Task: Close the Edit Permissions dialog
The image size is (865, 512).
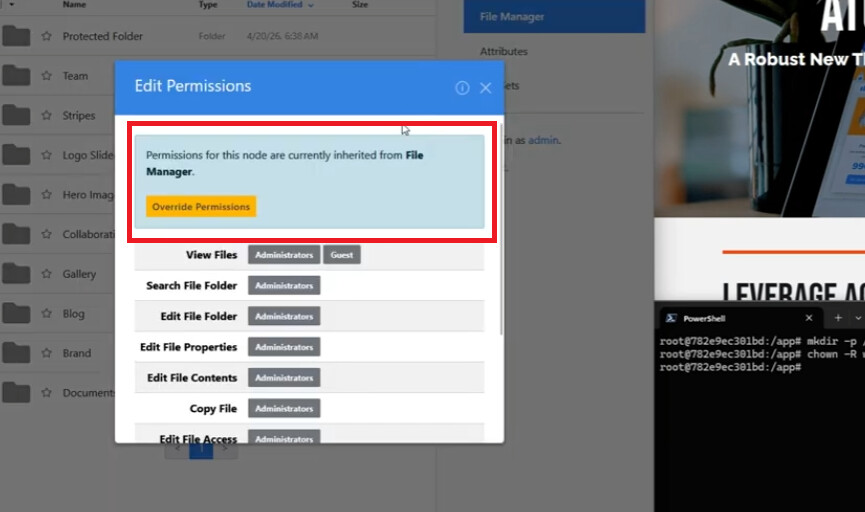Action: click(x=485, y=88)
